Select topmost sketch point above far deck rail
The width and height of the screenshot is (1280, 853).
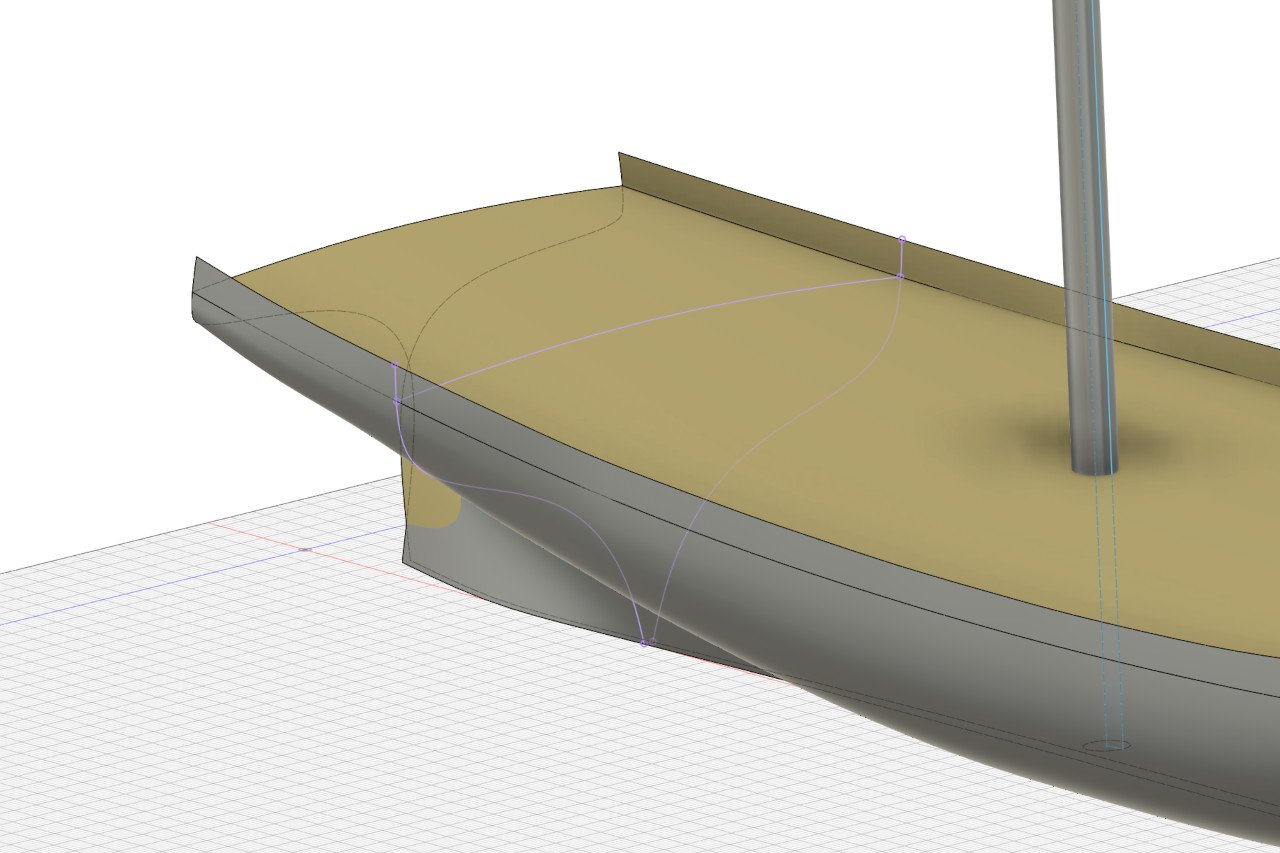(x=903, y=239)
